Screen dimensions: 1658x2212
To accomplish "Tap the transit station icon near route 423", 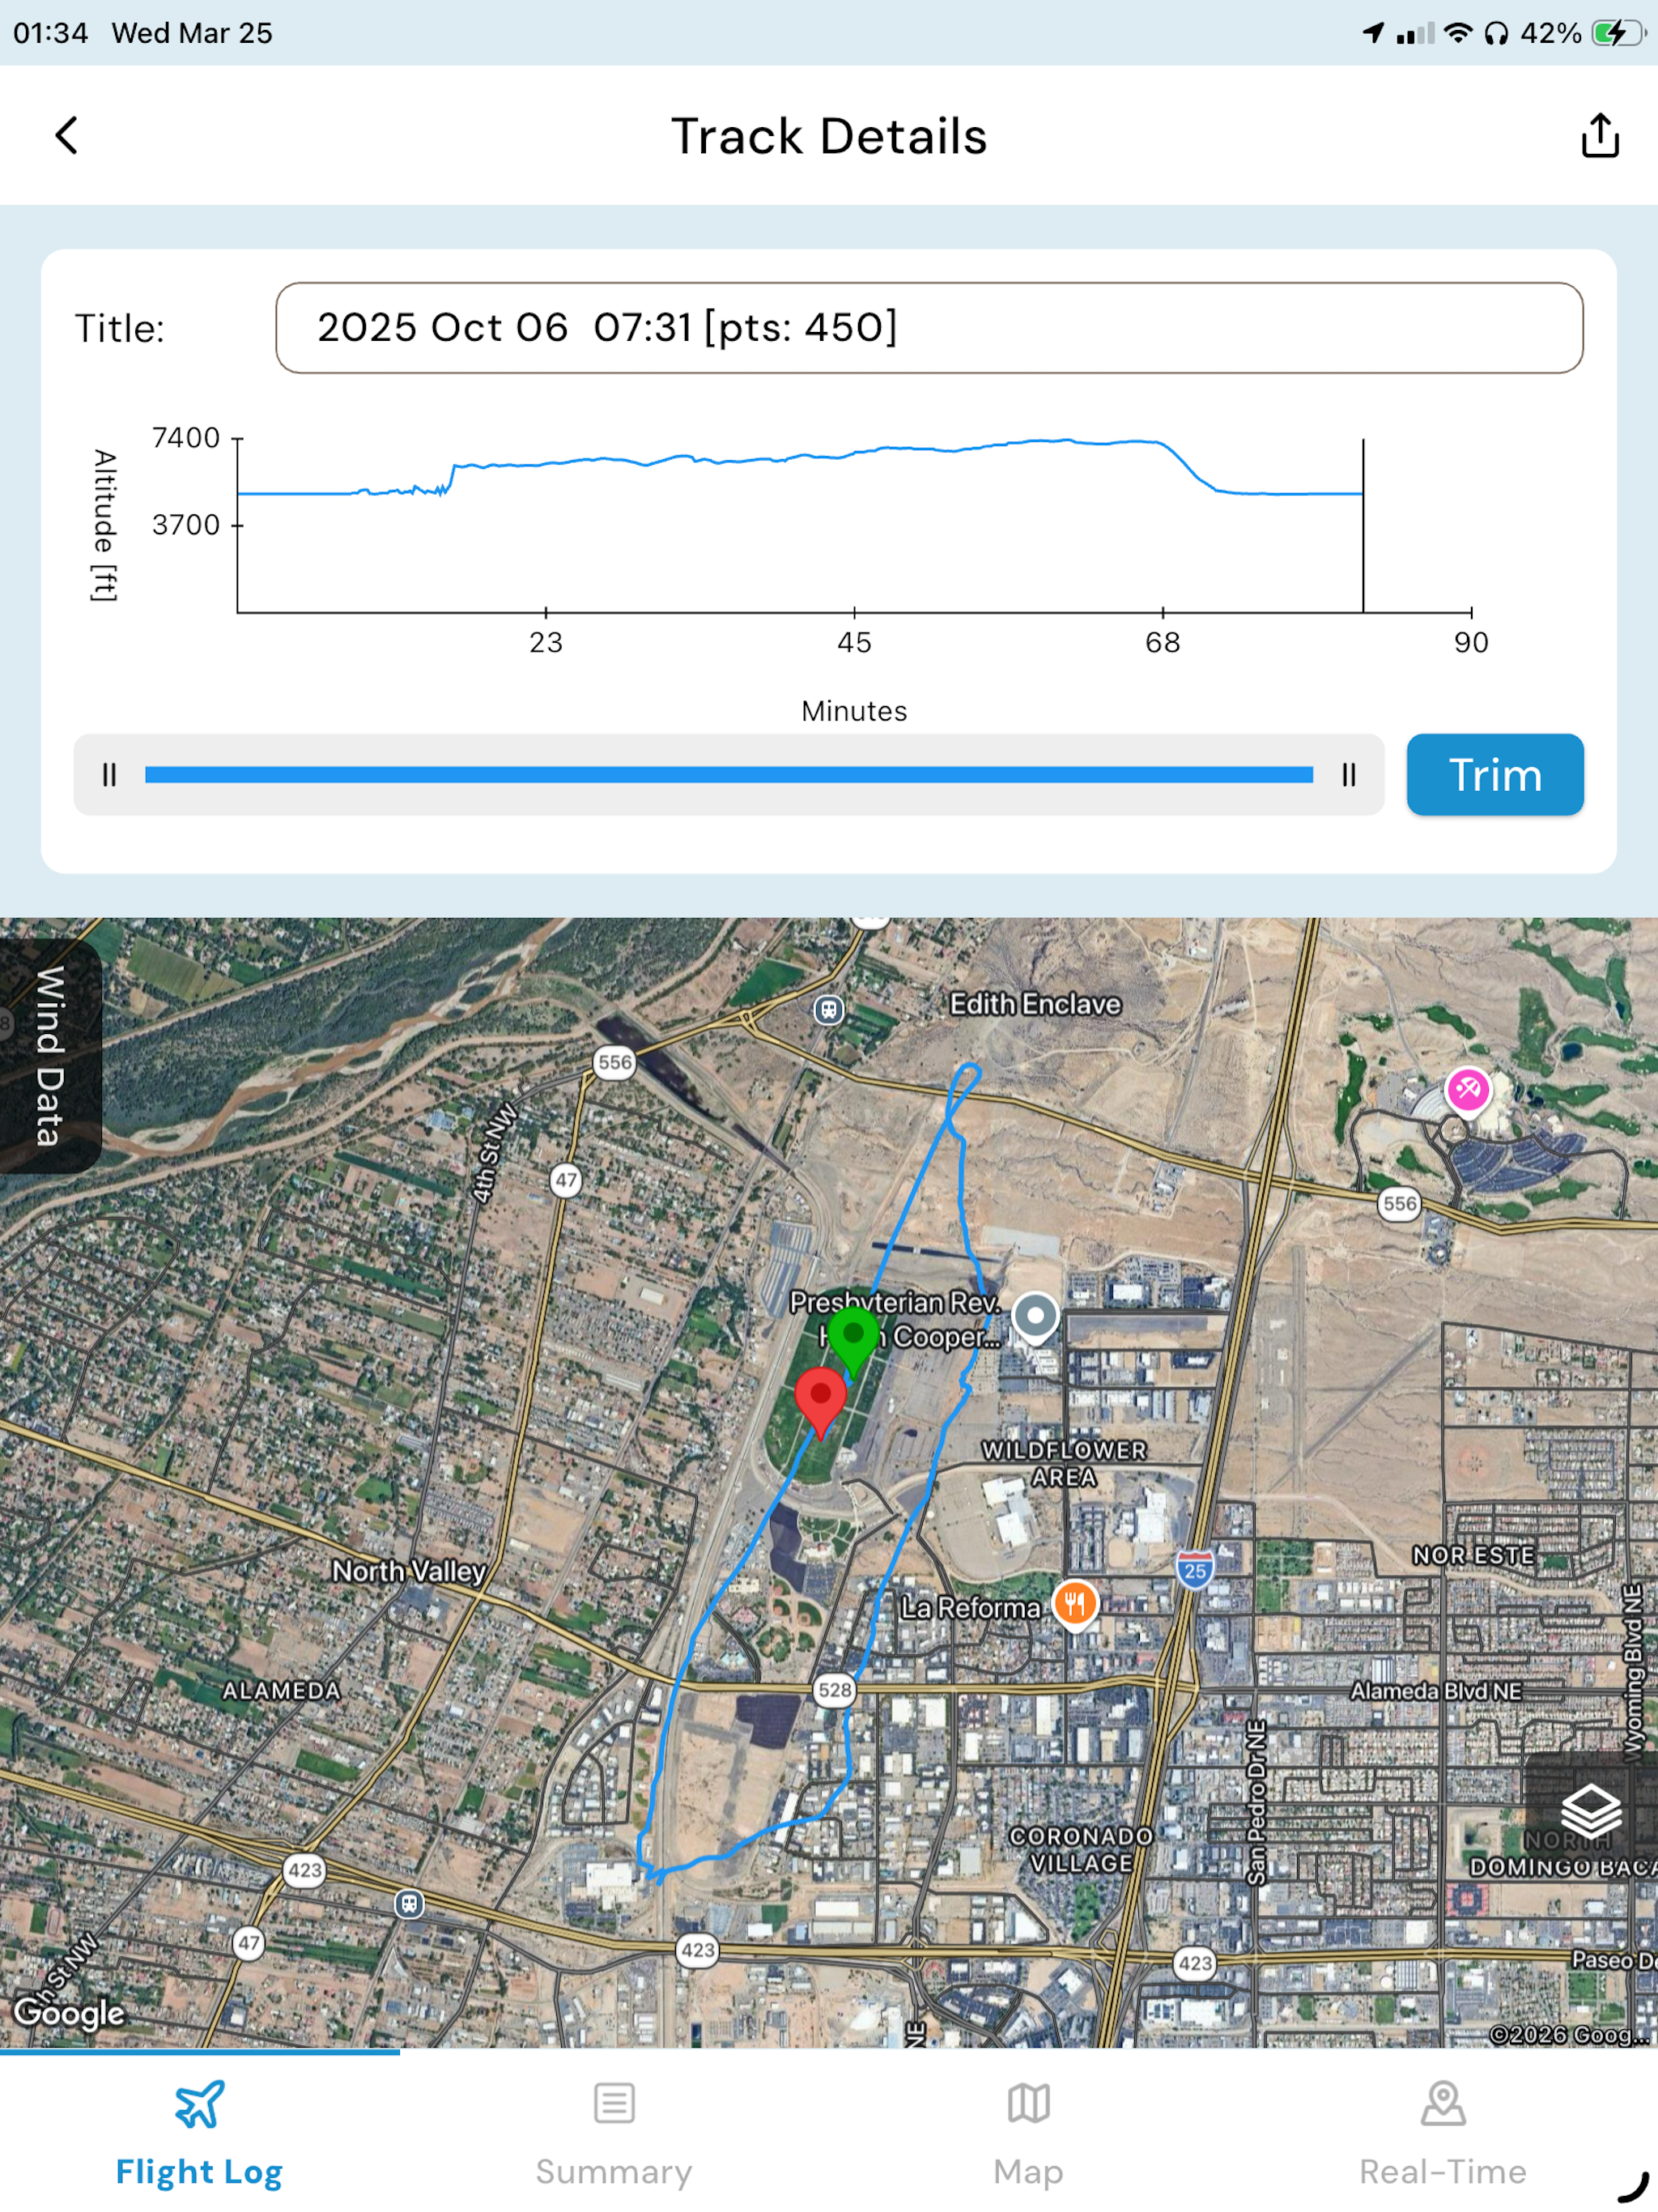I will tap(409, 1903).
